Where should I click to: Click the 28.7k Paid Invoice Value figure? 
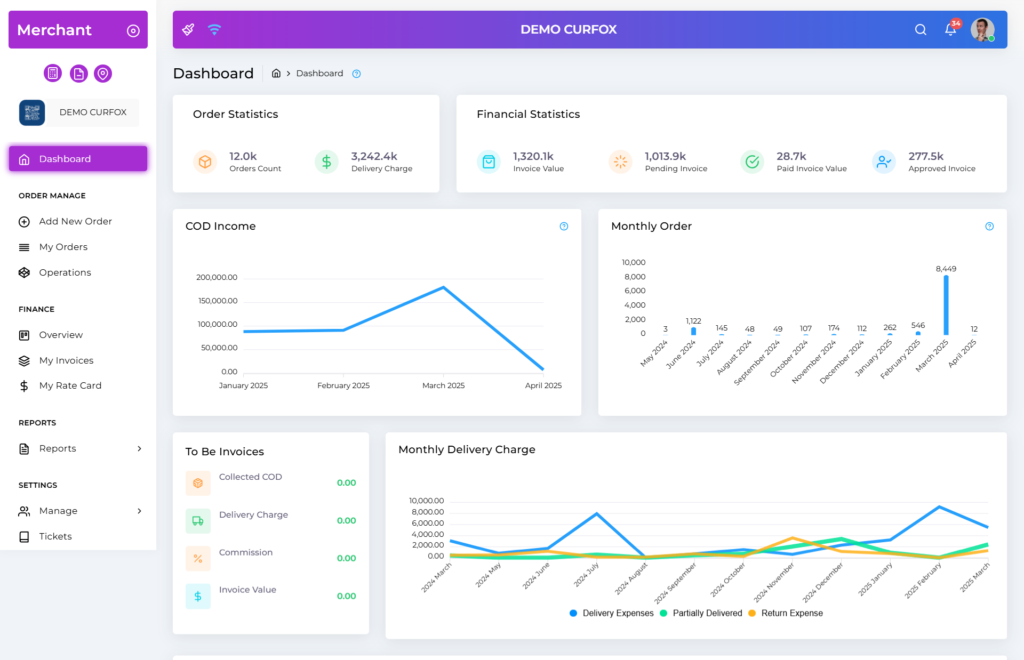click(792, 156)
